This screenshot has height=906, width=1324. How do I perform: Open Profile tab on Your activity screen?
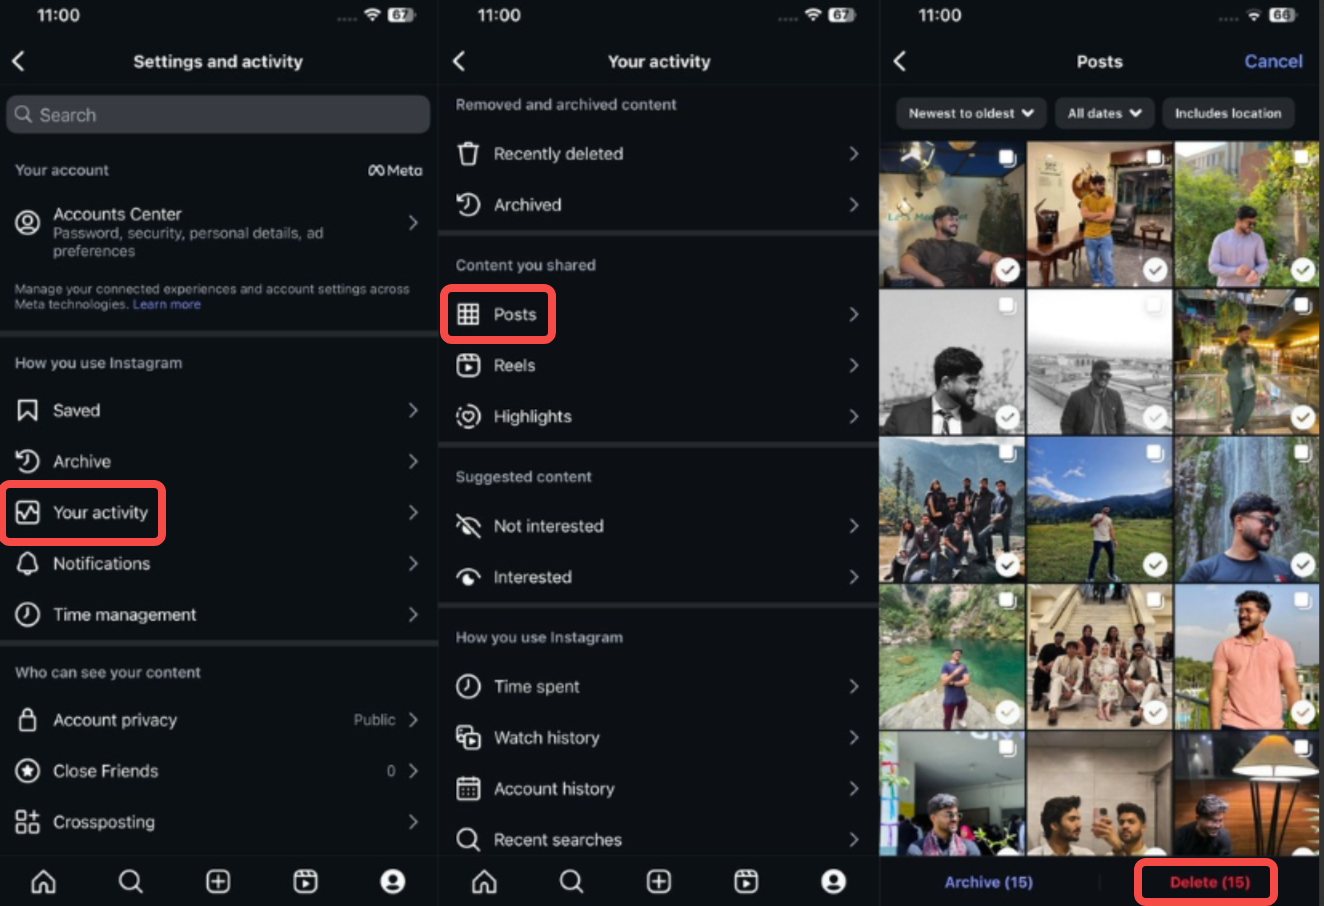[833, 881]
